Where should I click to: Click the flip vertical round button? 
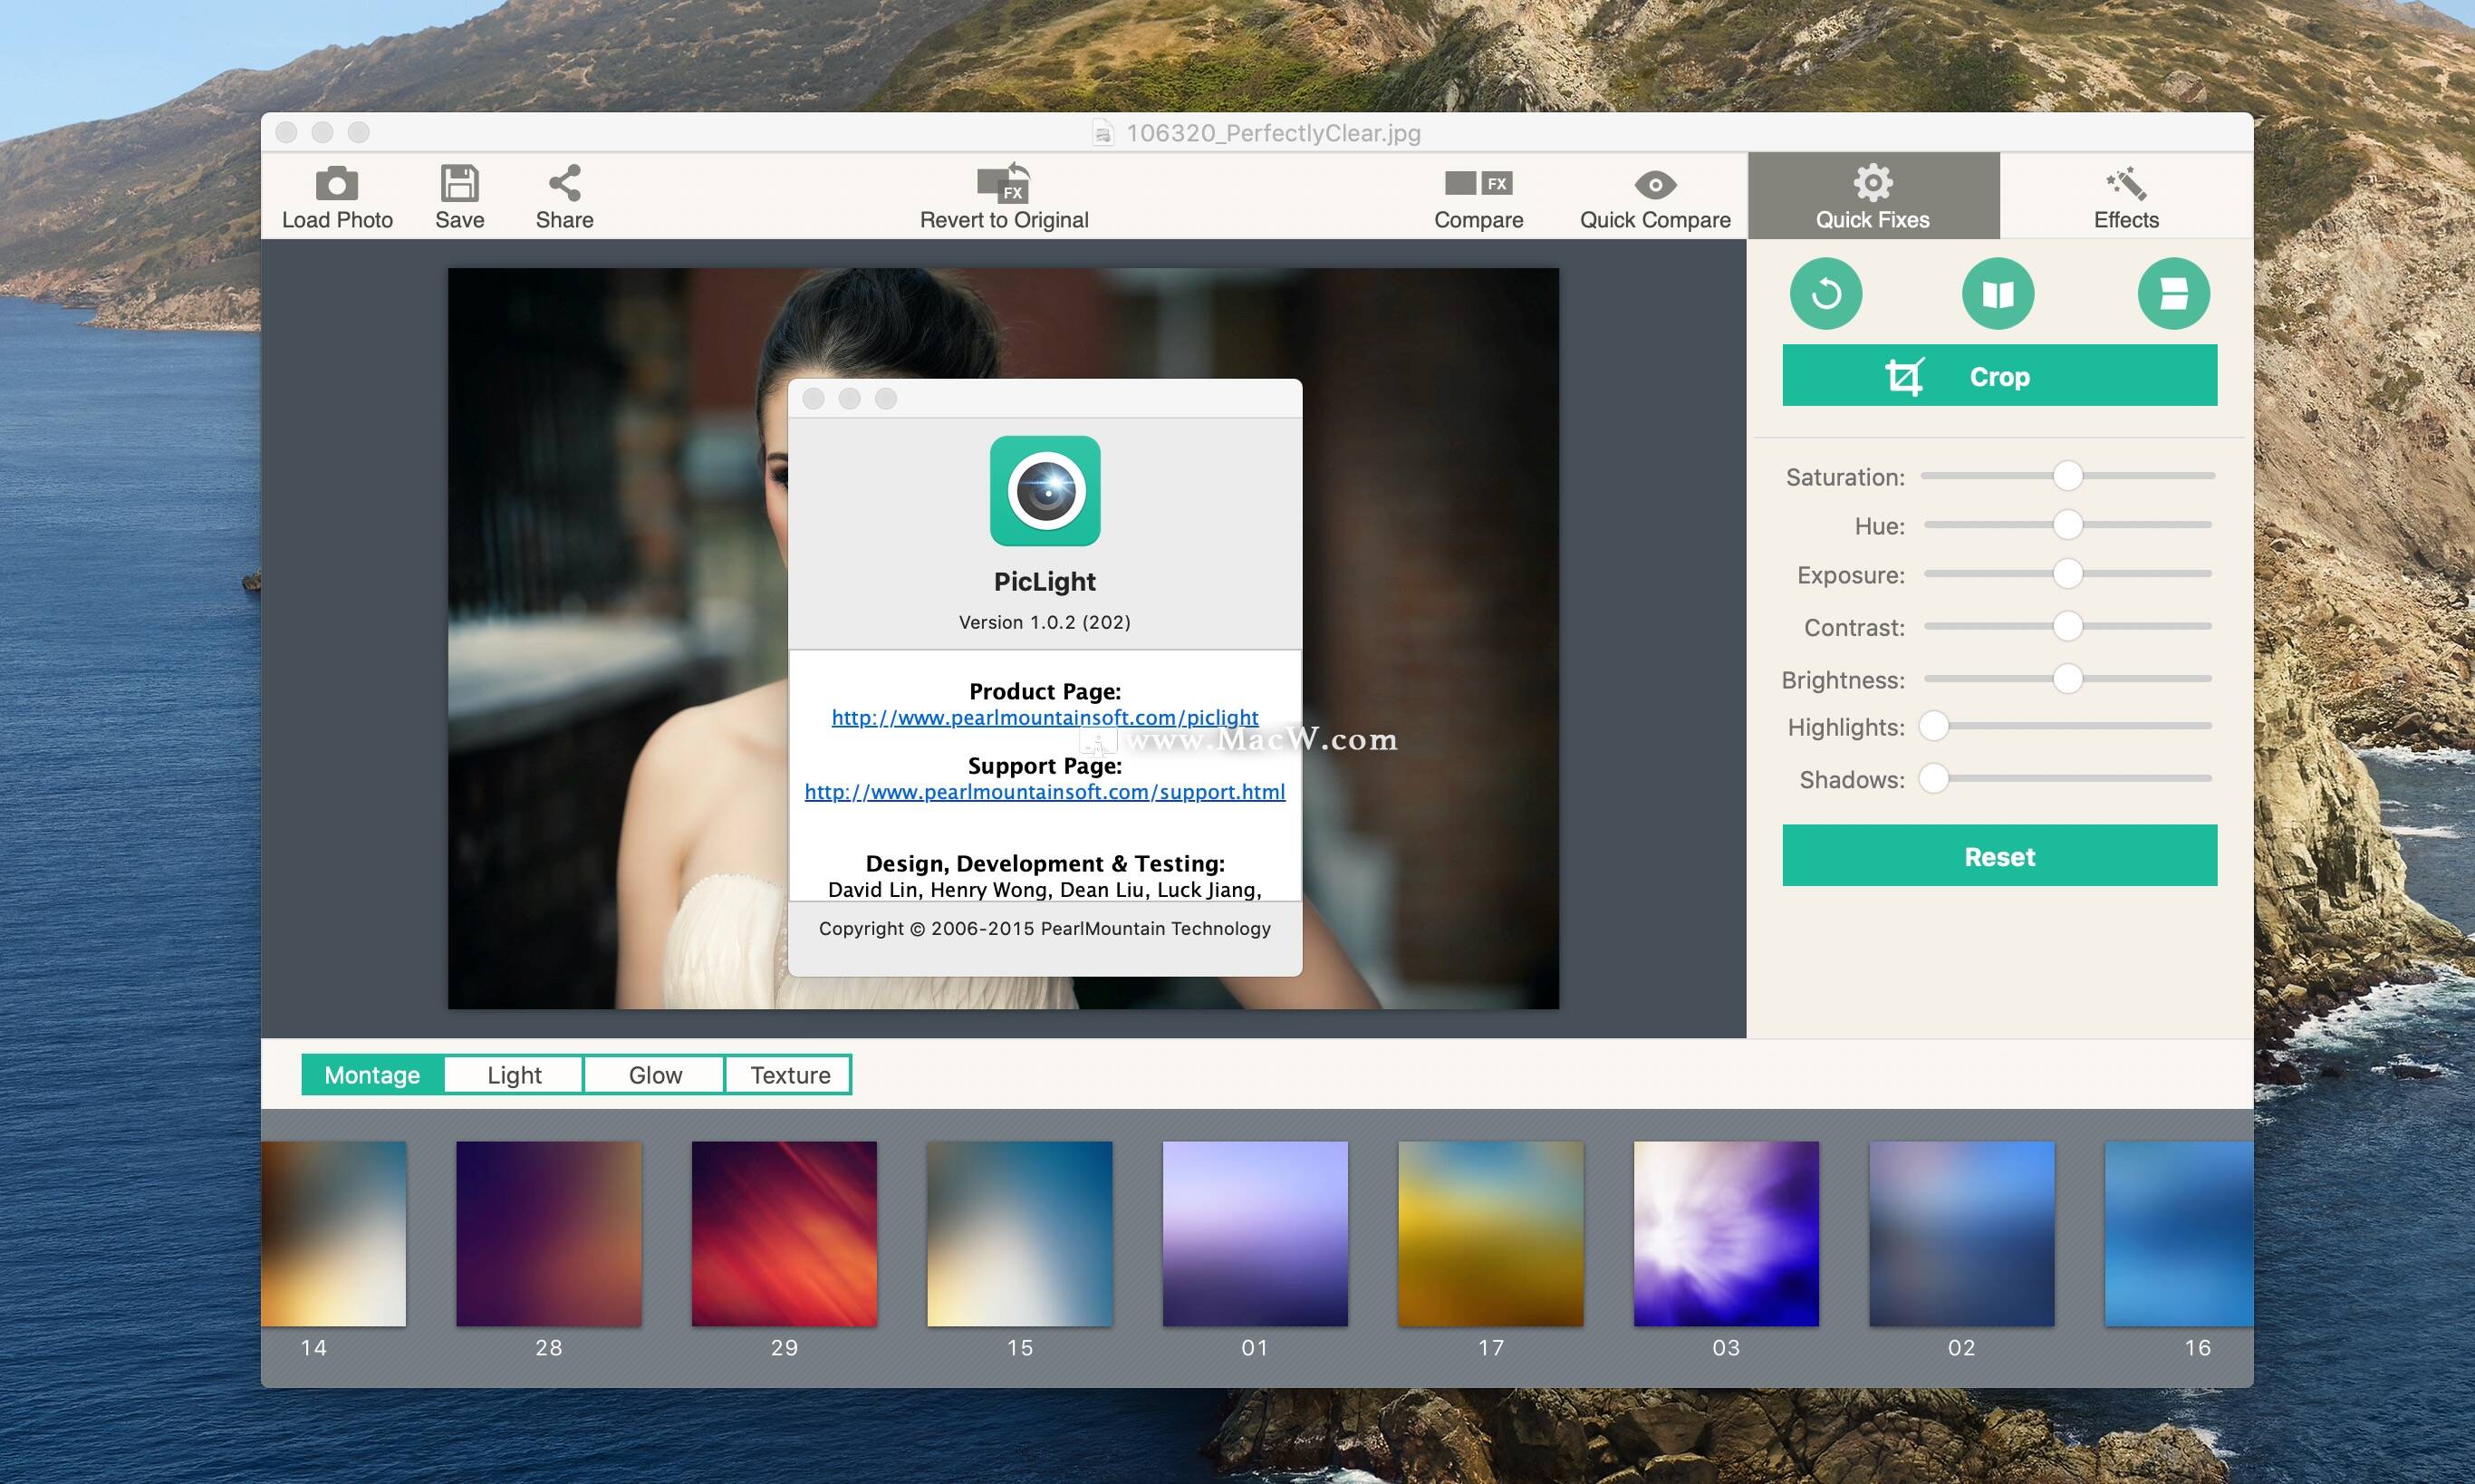[x=2174, y=293]
